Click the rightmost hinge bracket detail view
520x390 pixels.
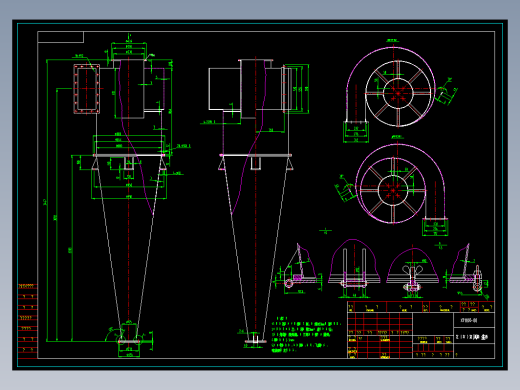click(467, 271)
